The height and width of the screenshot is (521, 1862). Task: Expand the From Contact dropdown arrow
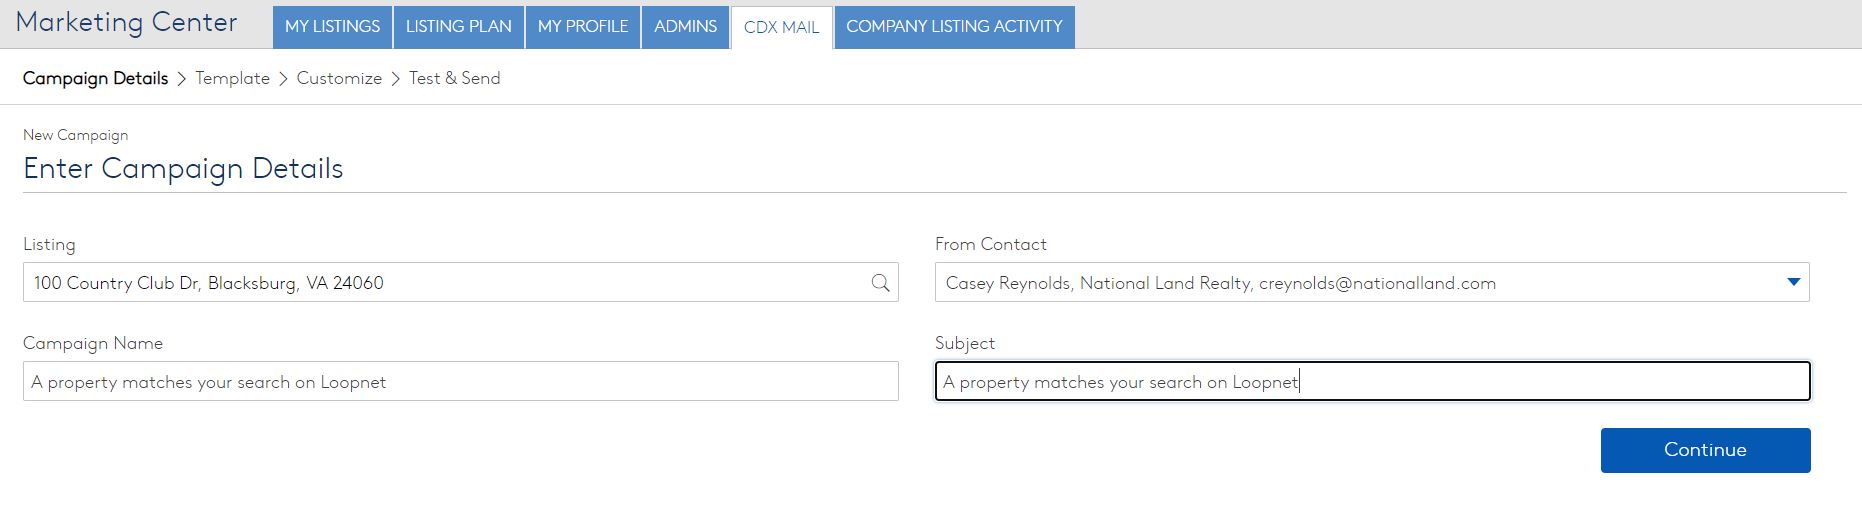(1793, 283)
